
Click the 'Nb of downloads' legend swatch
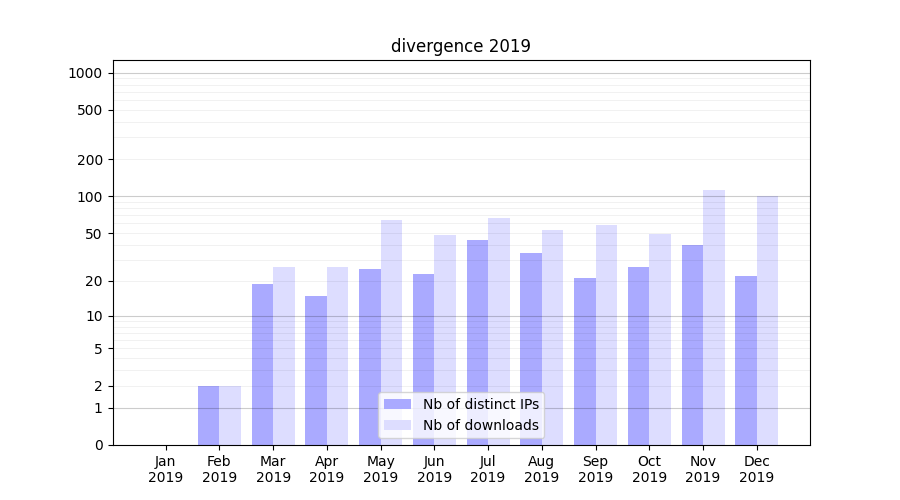[x=397, y=425]
